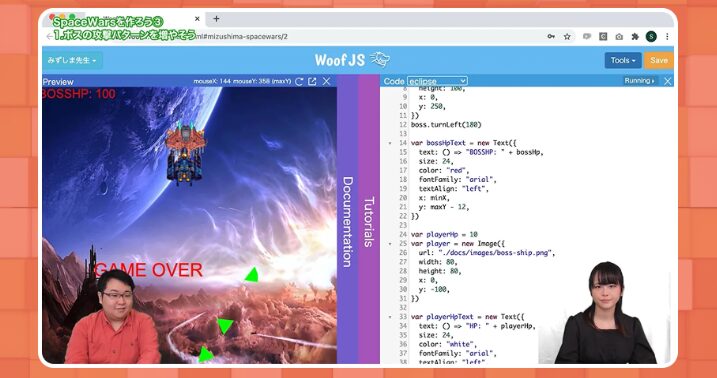The width and height of the screenshot is (717, 378).
Task: Open a new browser tab
Action: (x=216, y=19)
